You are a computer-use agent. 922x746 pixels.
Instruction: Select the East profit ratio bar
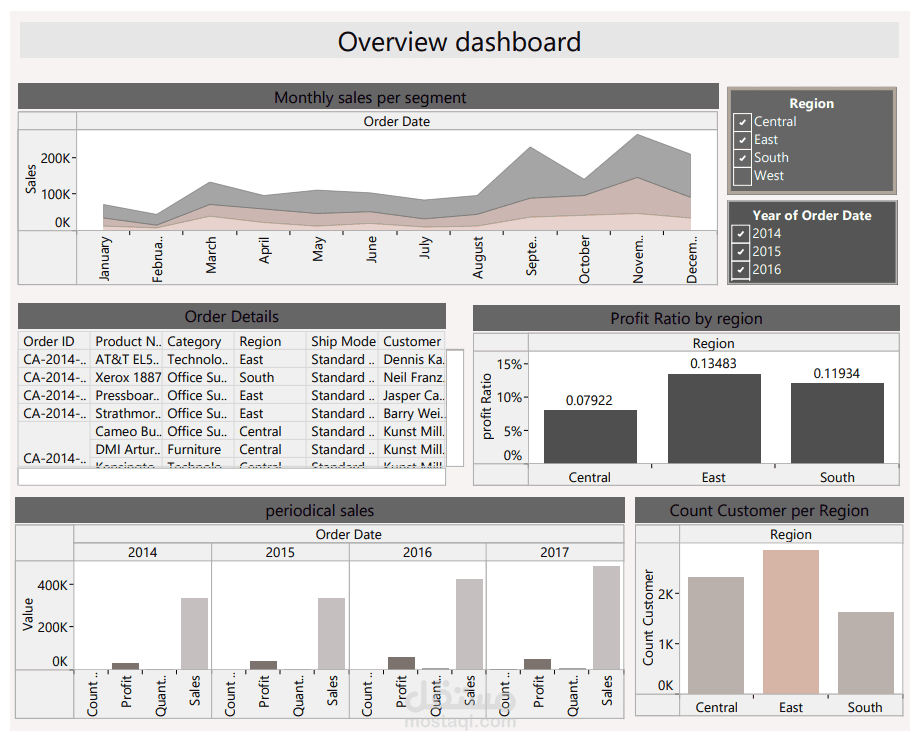click(714, 419)
